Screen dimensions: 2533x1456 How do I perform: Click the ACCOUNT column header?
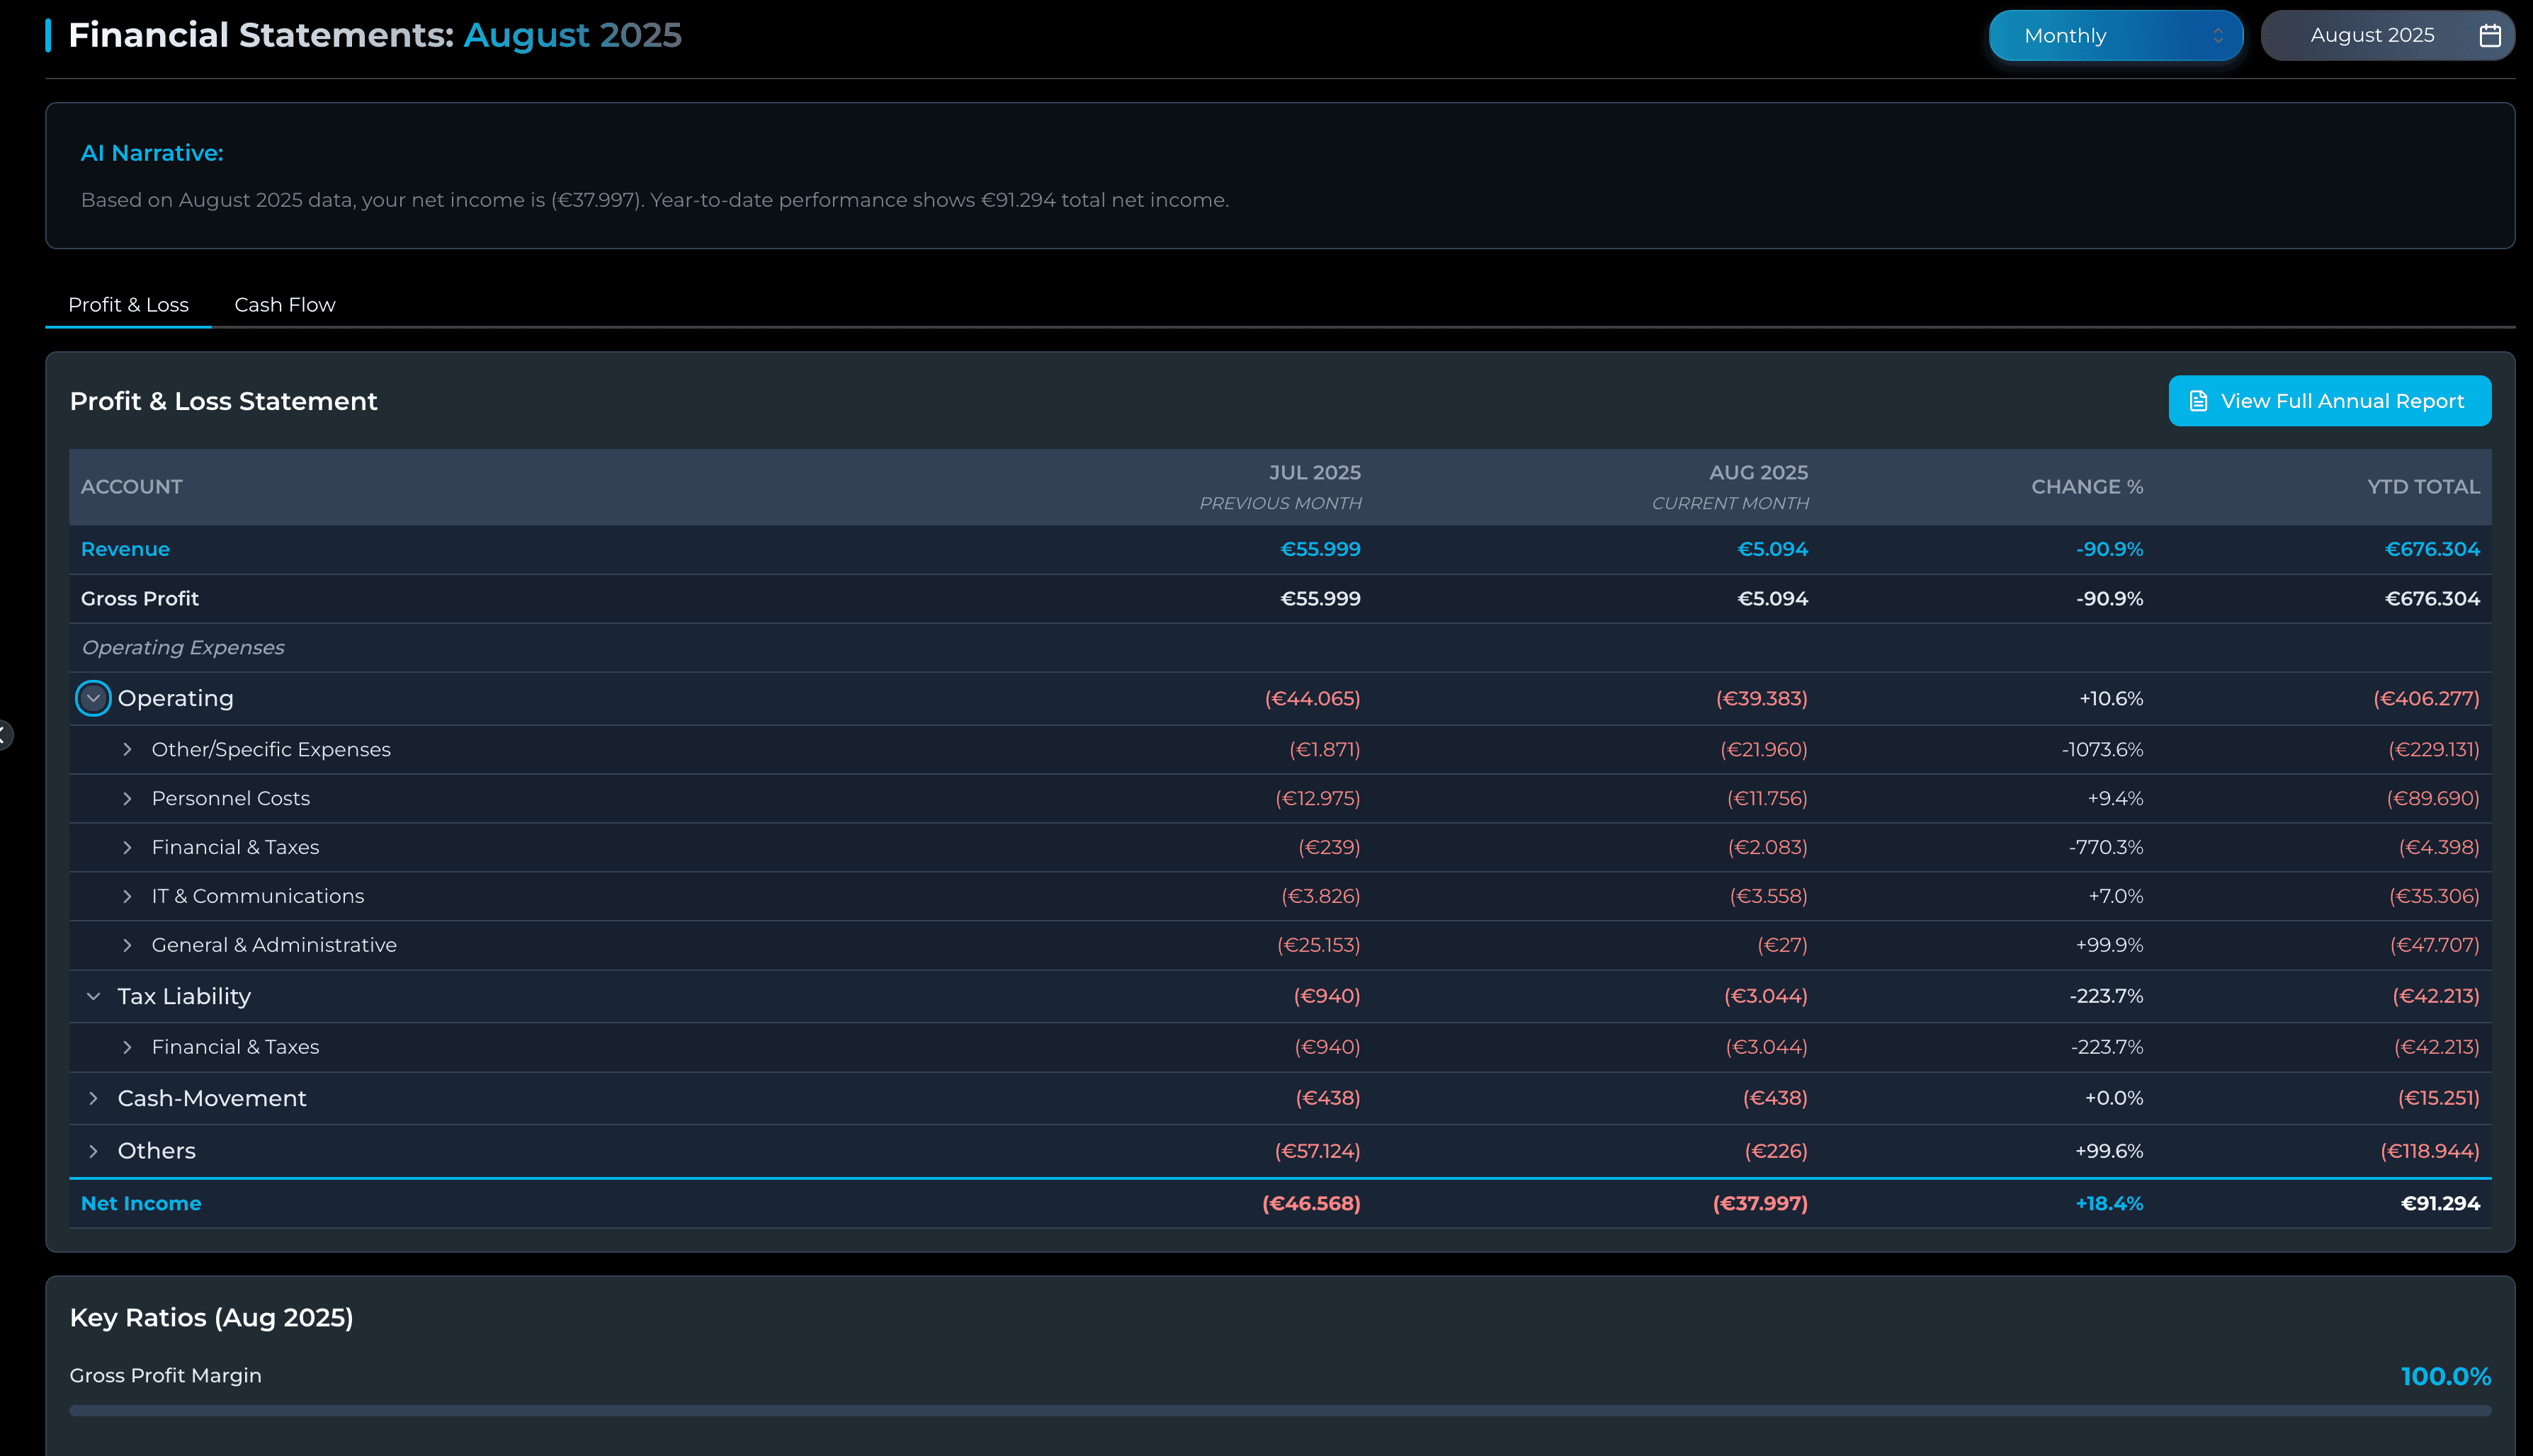coord(131,487)
